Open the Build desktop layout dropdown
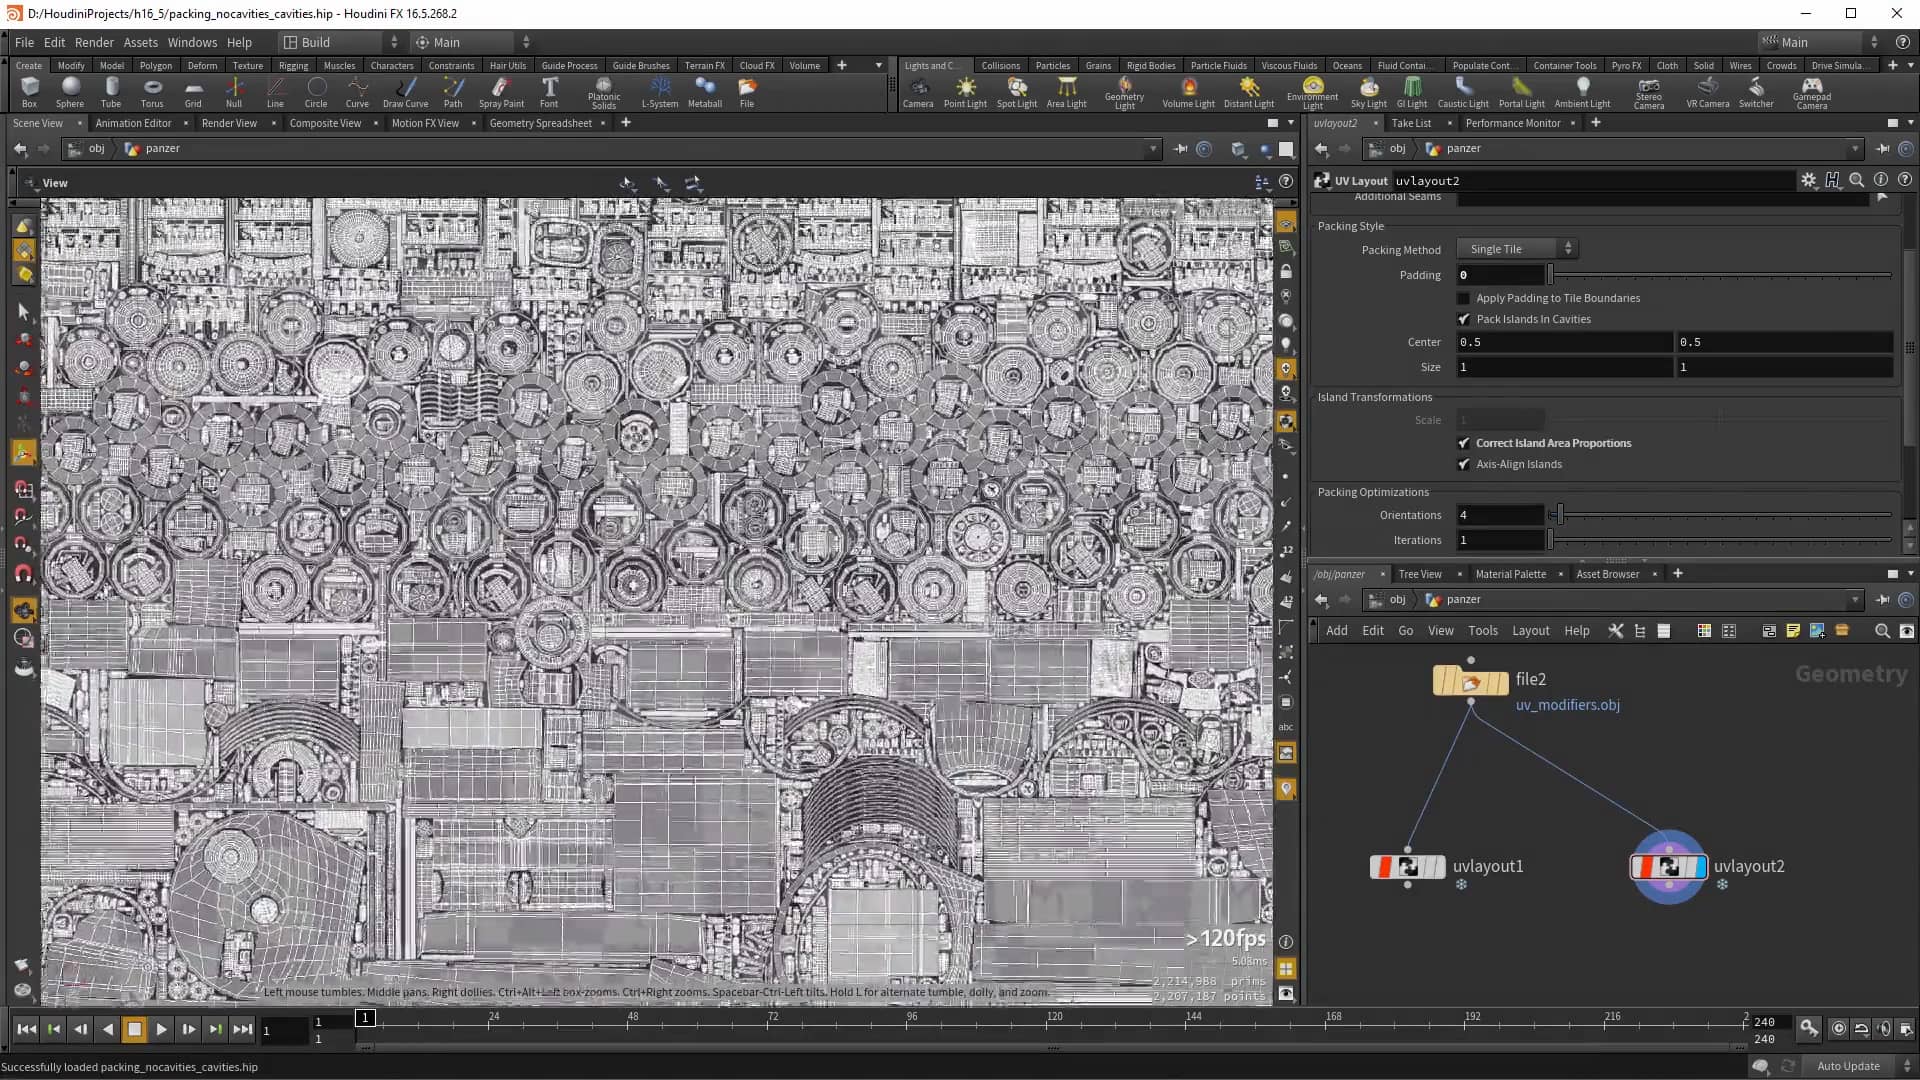 click(x=394, y=42)
